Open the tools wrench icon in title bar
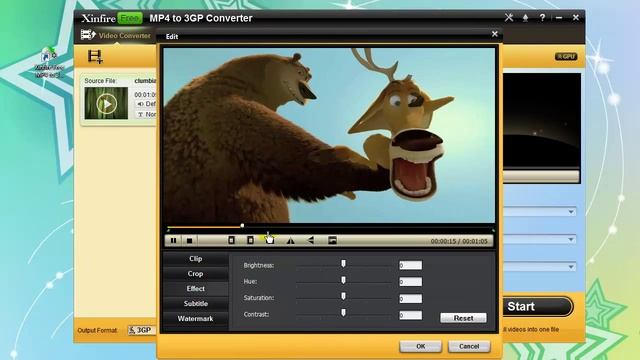Viewport: 640px width, 360px height. point(509,18)
